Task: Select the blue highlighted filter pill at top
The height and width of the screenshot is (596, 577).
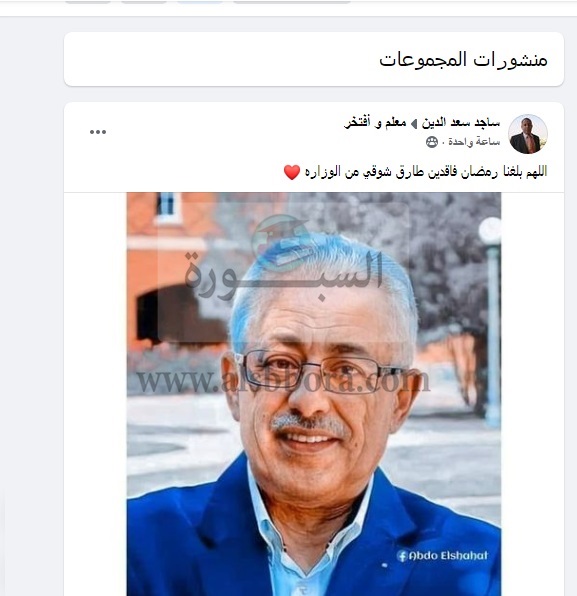Action: point(200,2)
